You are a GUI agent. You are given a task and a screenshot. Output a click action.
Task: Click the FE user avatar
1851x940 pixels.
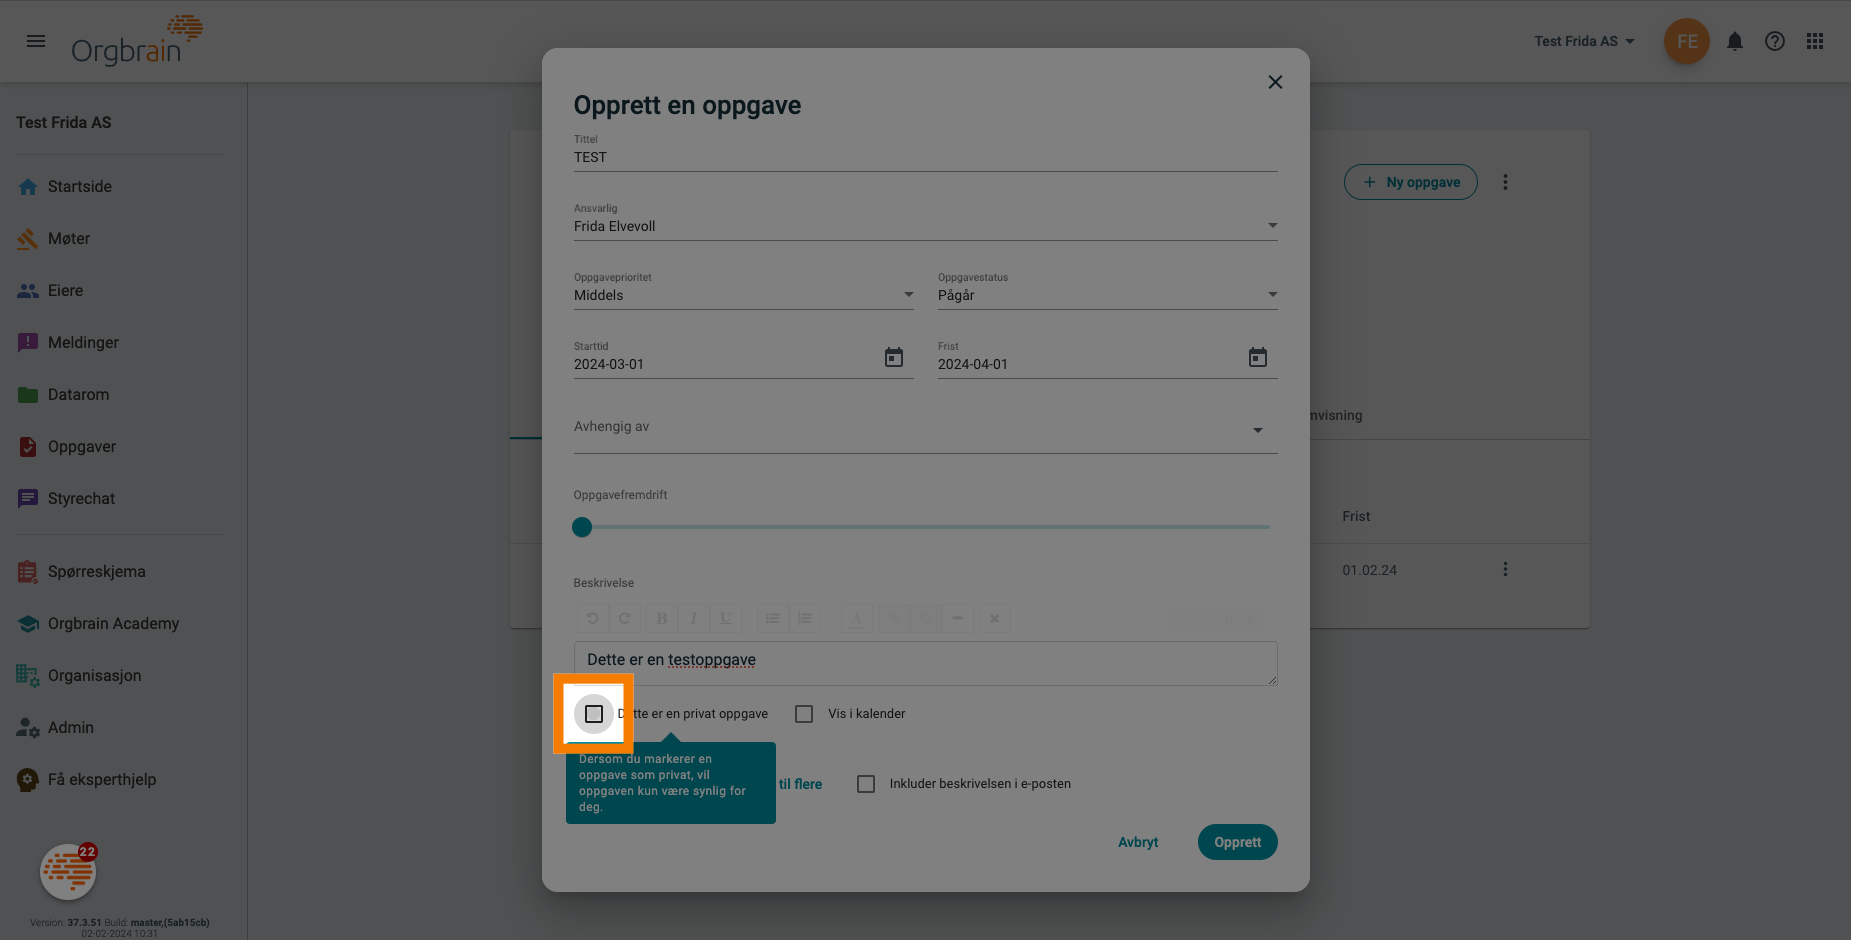pyautogui.click(x=1687, y=41)
